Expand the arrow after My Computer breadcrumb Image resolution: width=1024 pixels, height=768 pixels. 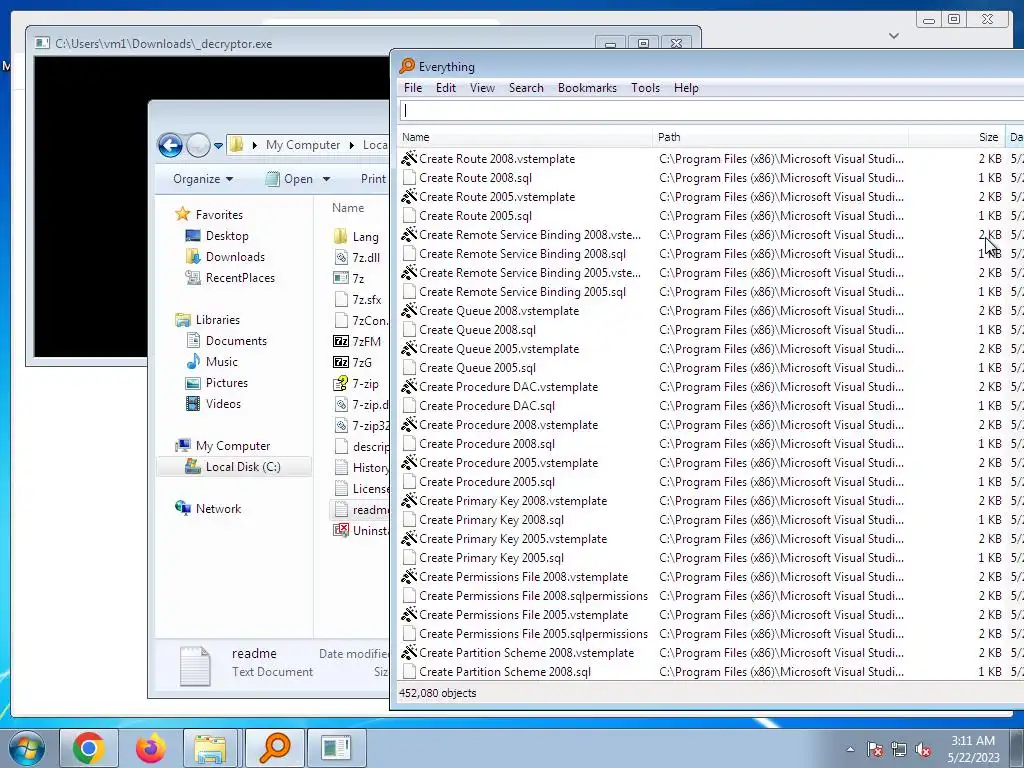(x=351, y=145)
